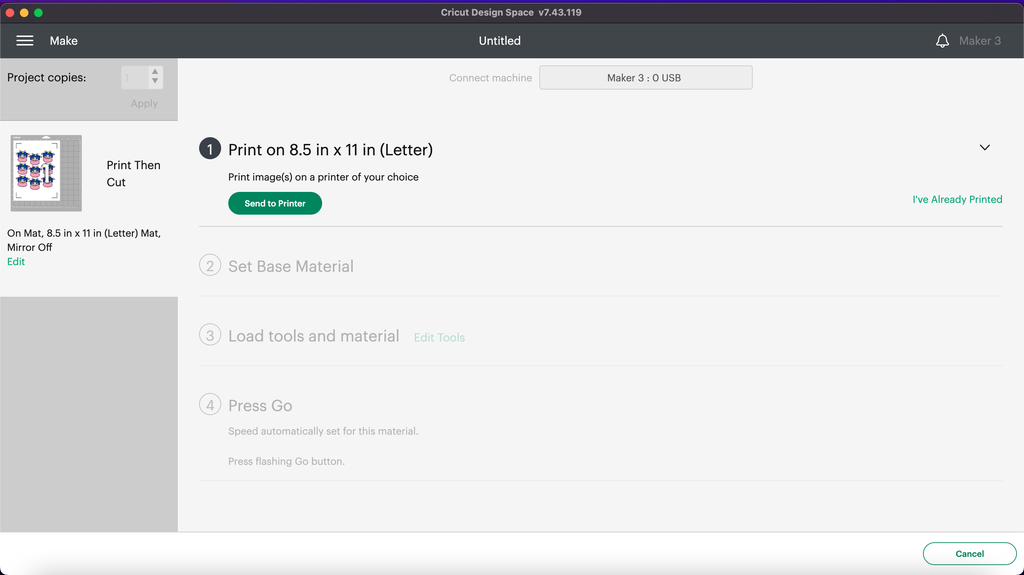This screenshot has height=575, width=1024.
Task: Open the hamburger main menu
Action: [25, 41]
